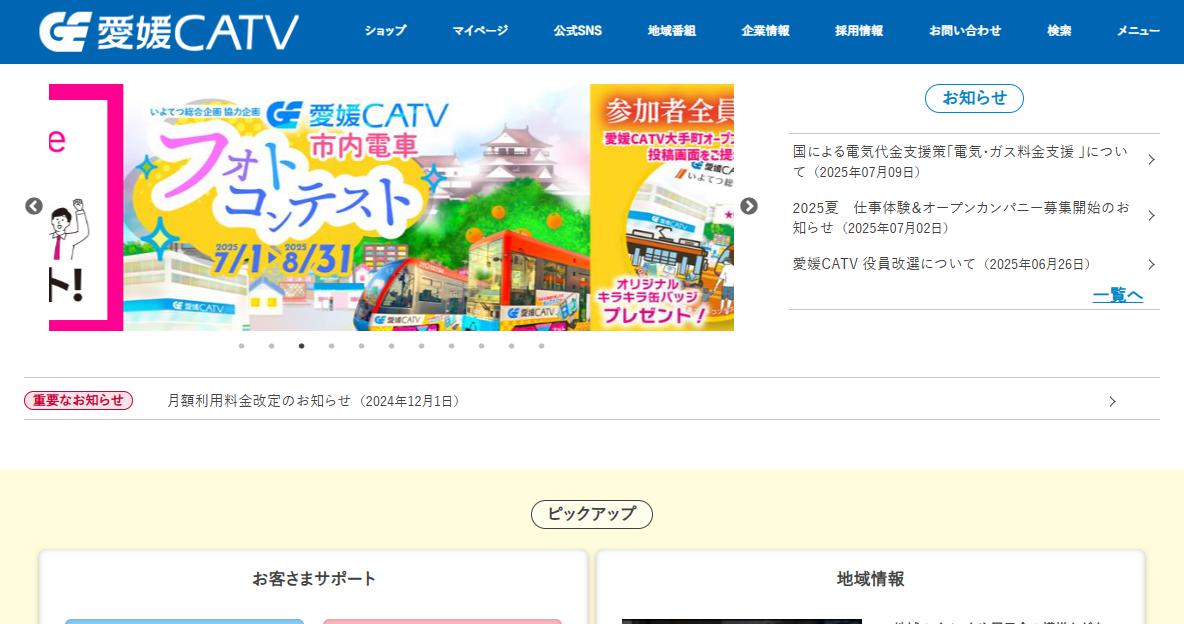The width and height of the screenshot is (1184, 624).
Task: Click the 愛媛CATV logo in the header
Action: coord(169,32)
